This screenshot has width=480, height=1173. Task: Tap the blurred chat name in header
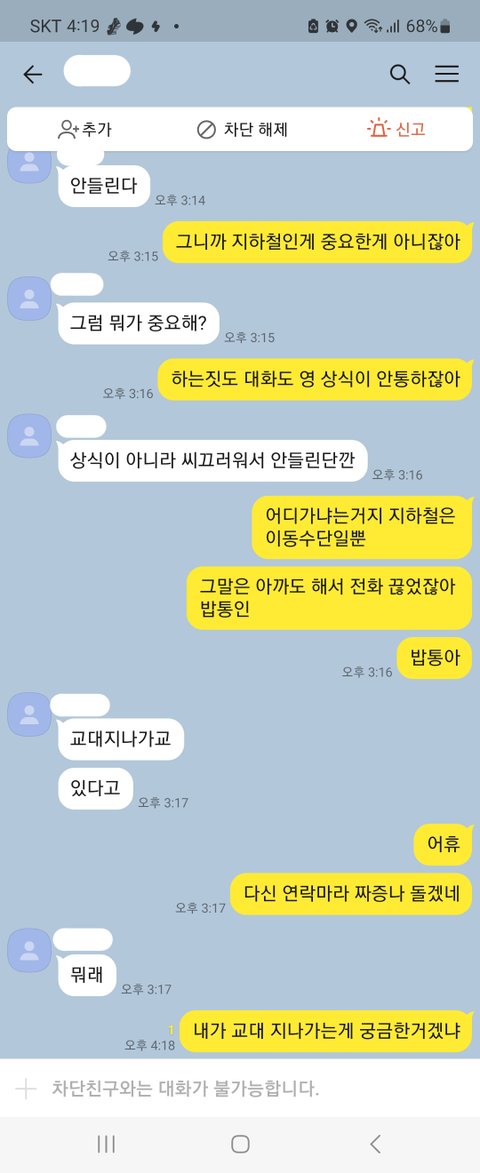tap(97, 71)
